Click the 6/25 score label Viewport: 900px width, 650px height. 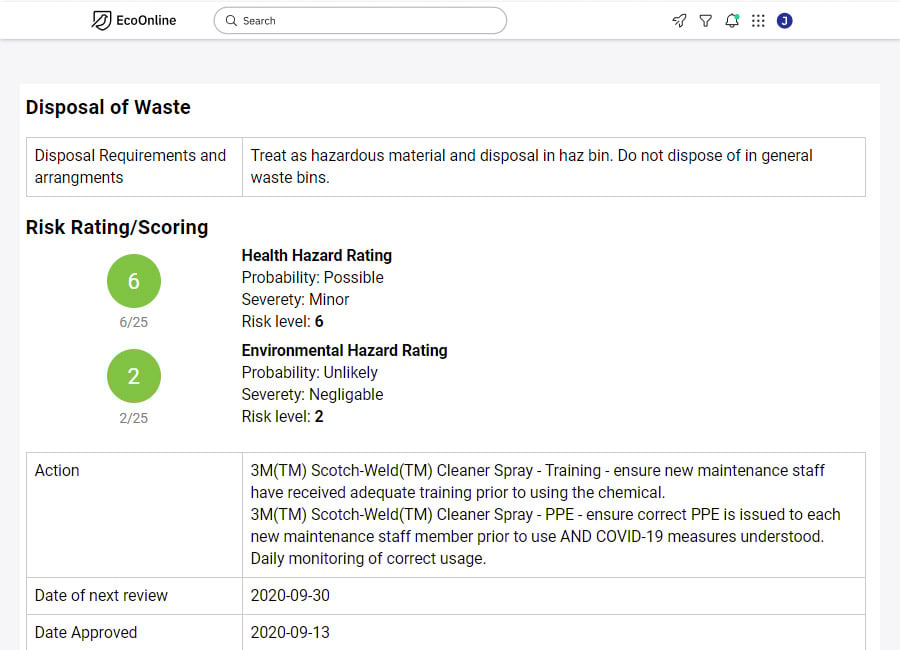134,323
